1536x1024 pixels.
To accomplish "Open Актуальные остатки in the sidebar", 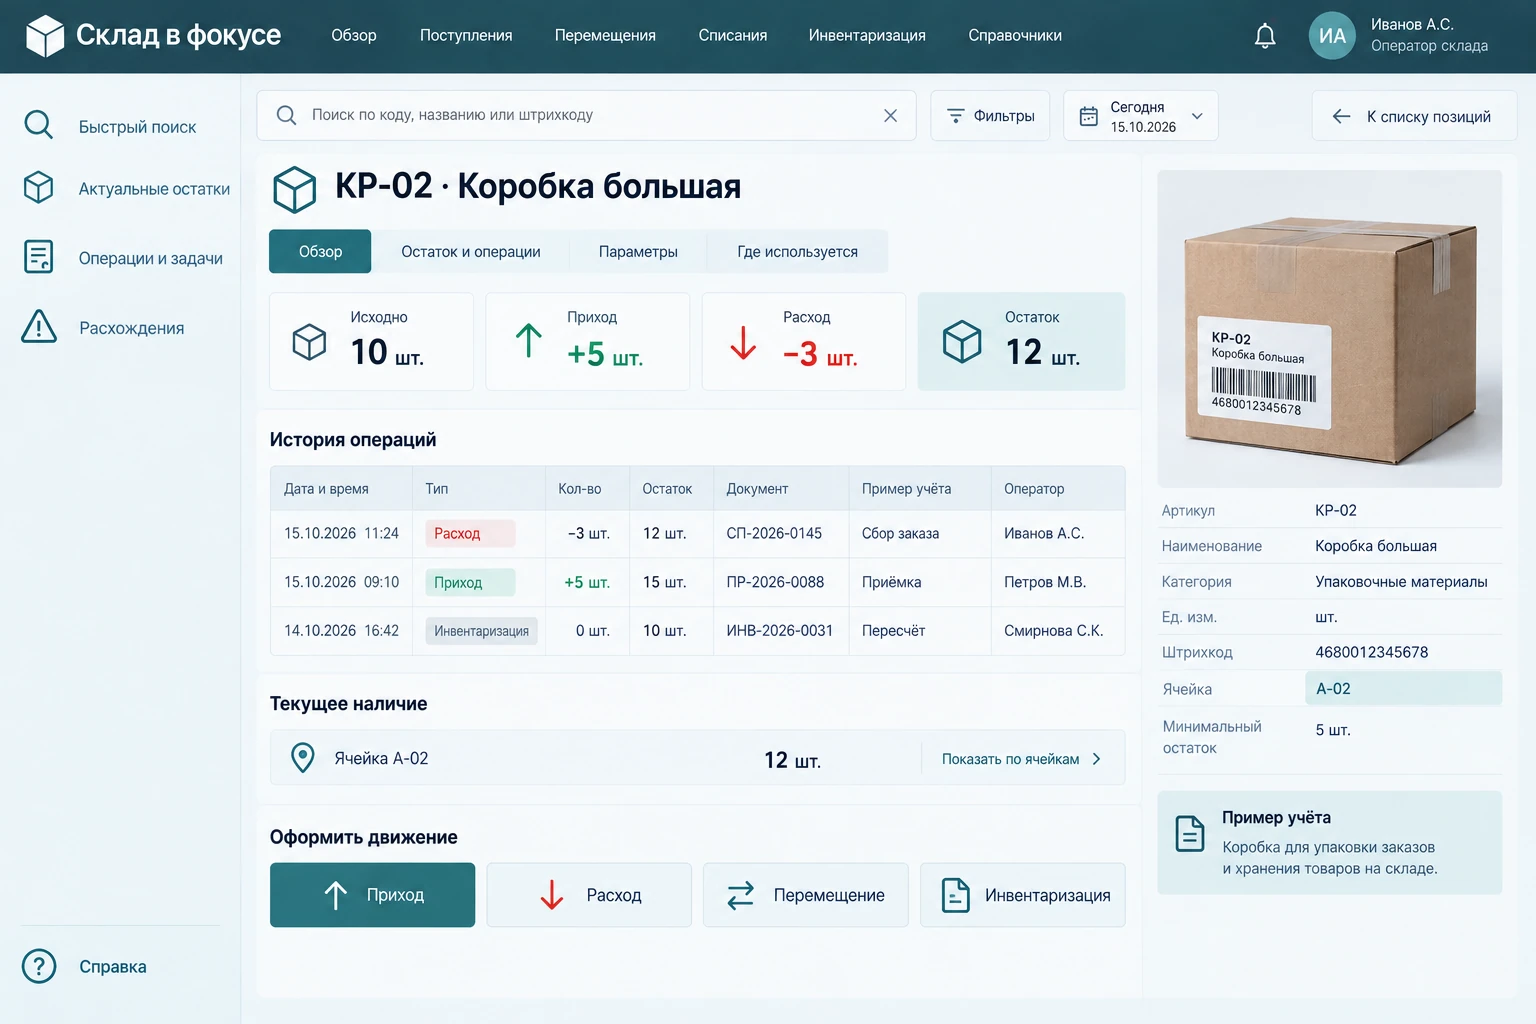I will click(x=126, y=189).
